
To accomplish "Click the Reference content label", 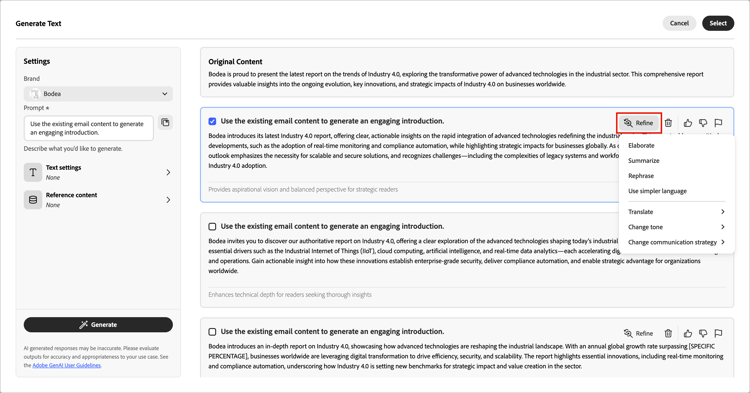I will (71, 195).
